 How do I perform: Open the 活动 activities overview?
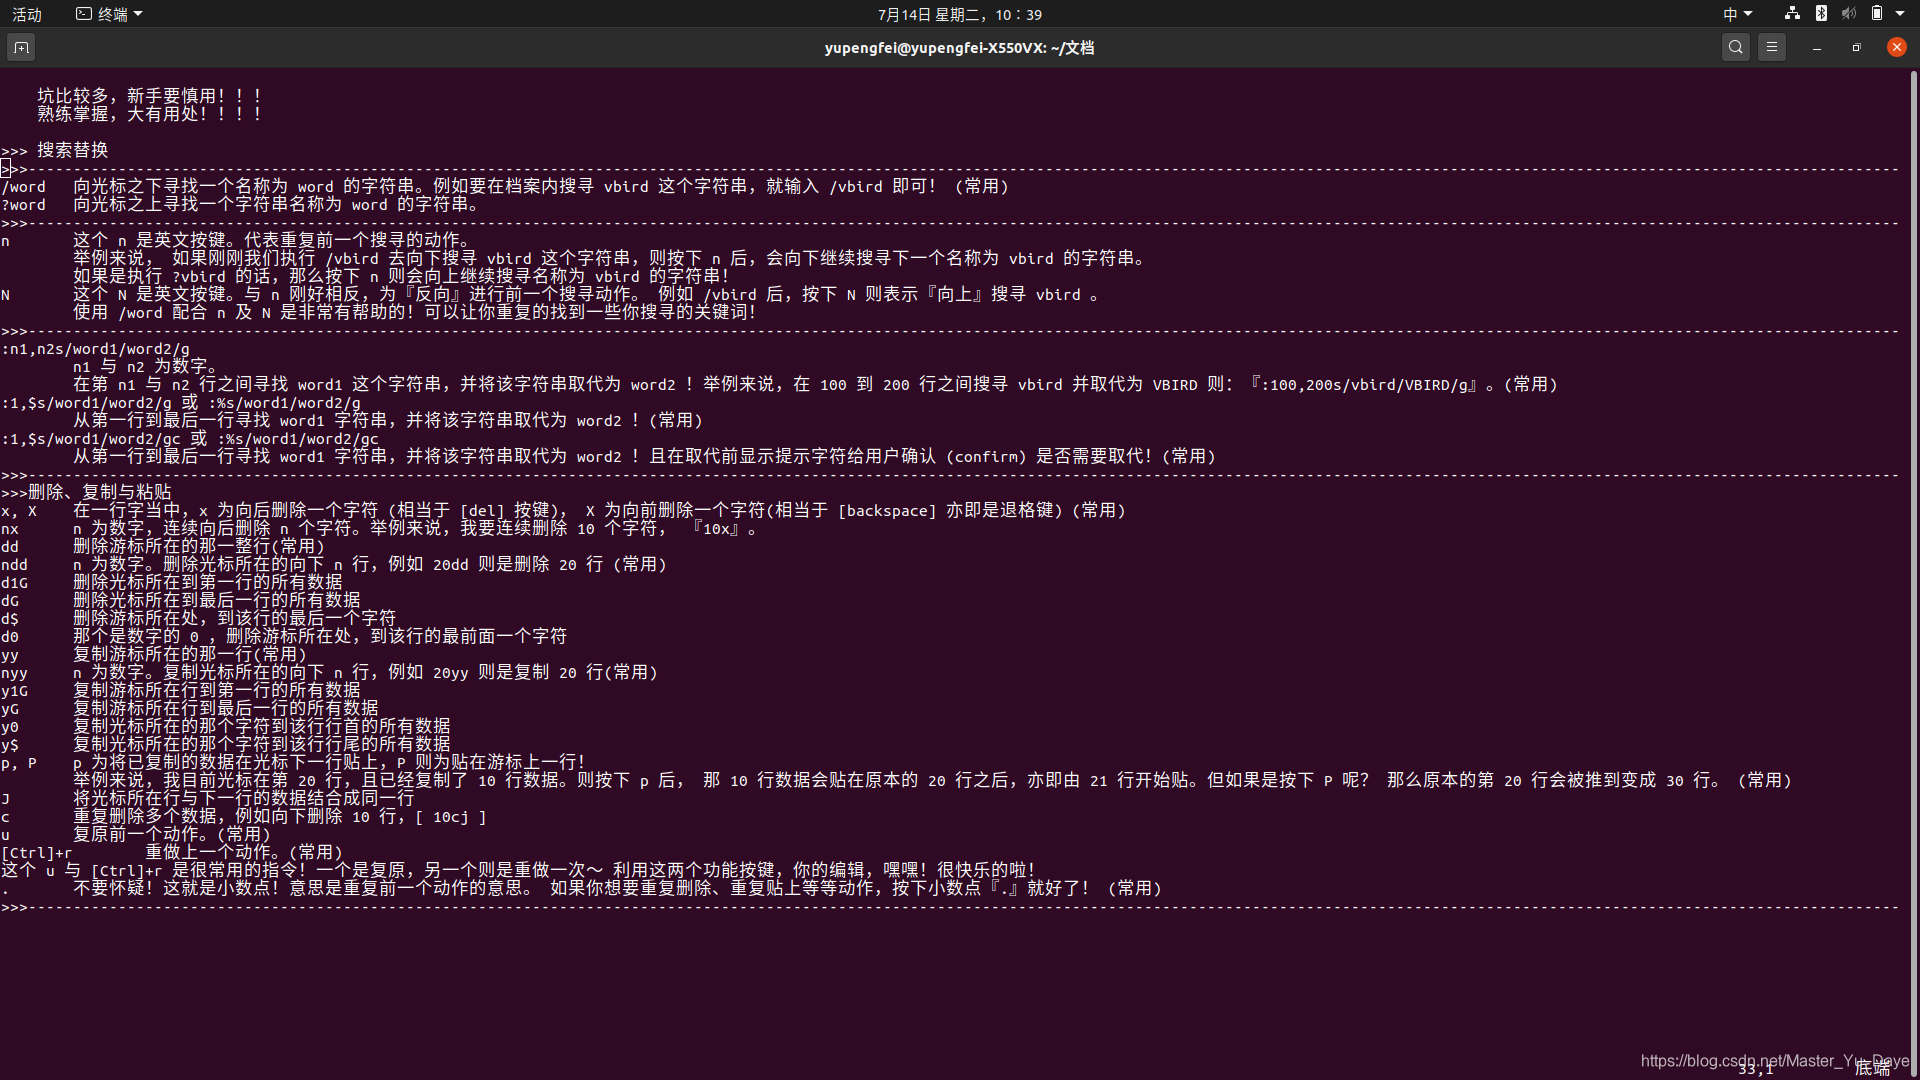[27, 14]
